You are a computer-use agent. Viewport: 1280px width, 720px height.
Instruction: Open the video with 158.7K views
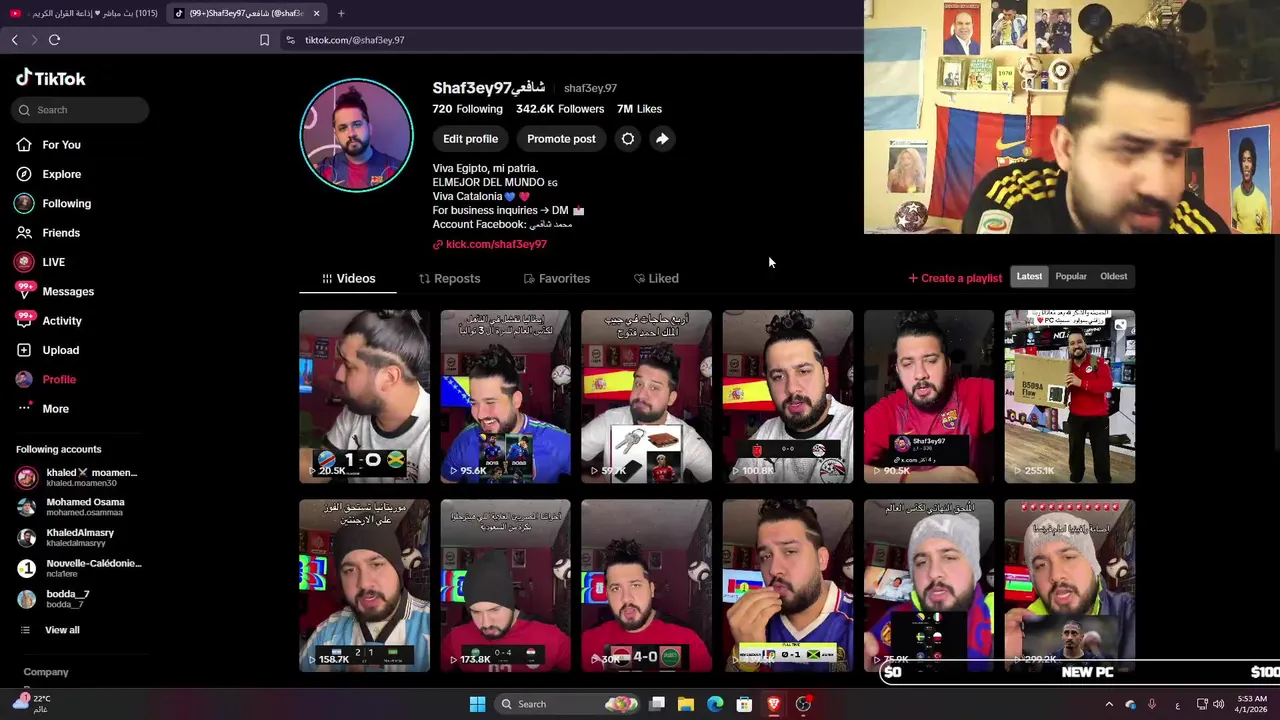[364, 586]
